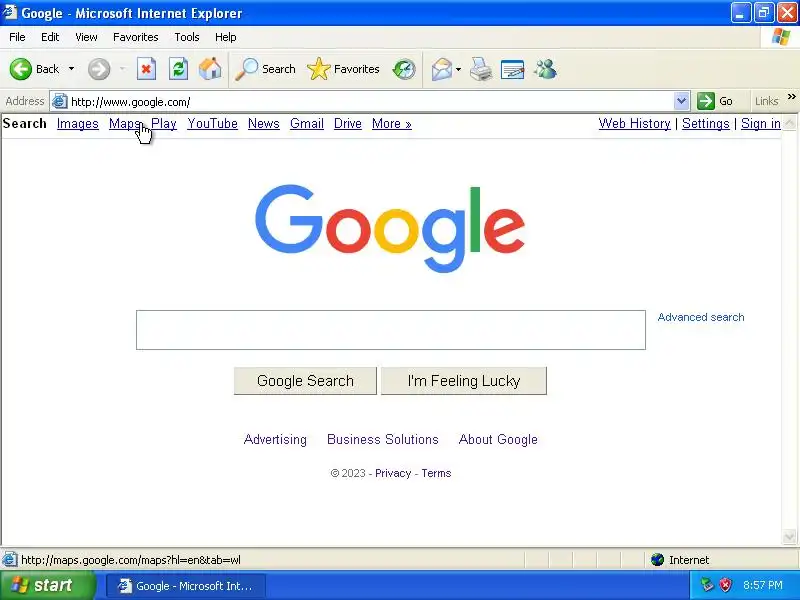Open Favorites pane via star icon
Viewport: 800px width, 600px height.
pyautogui.click(x=319, y=69)
